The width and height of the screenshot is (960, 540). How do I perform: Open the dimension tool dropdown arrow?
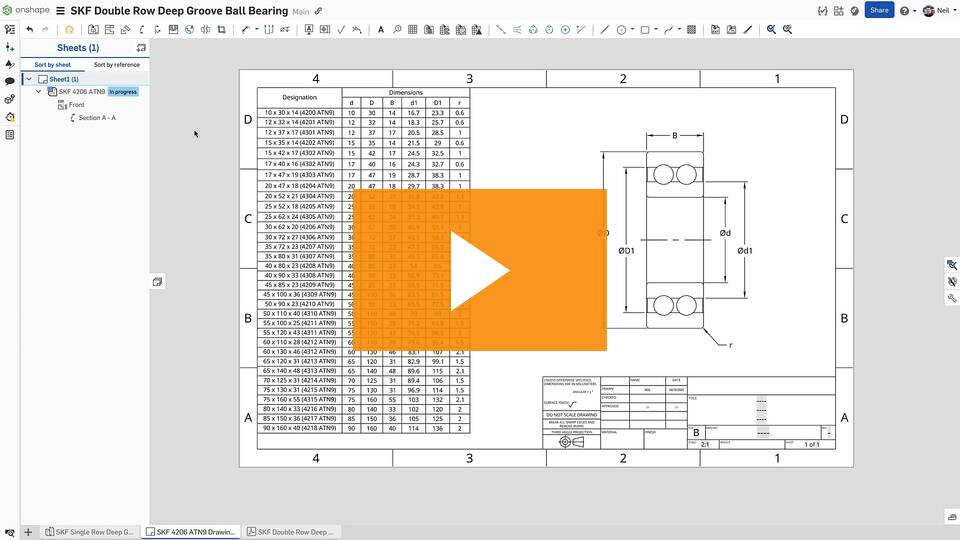point(257,29)
